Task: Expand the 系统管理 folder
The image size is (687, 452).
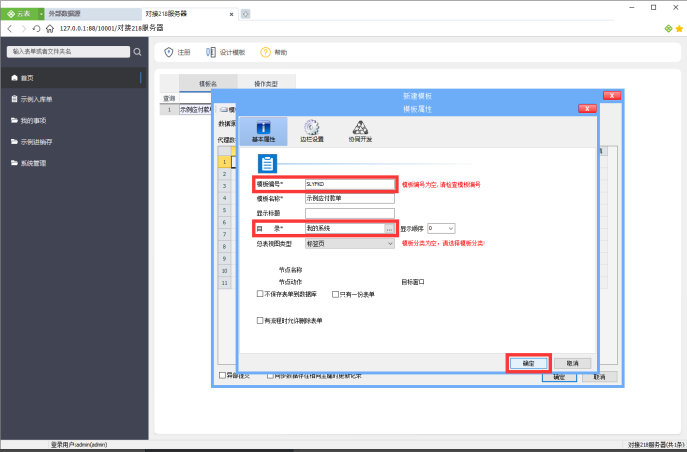Action: 73,163
